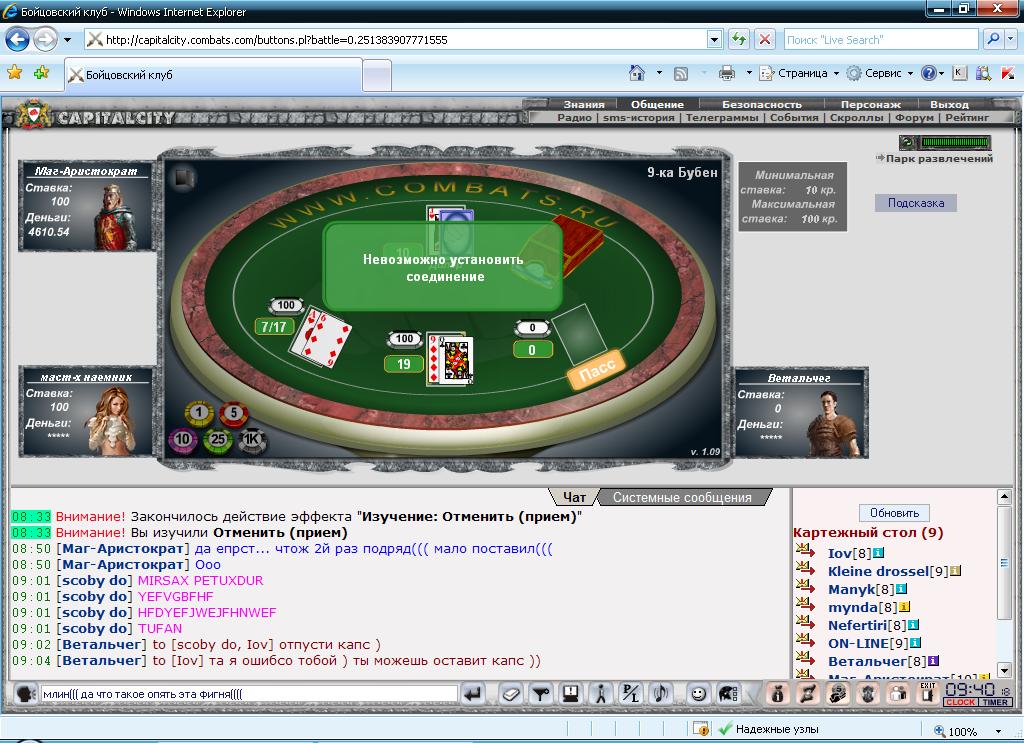
Task: Click the Add to Favorites icon
Action: tap(42, 72)
